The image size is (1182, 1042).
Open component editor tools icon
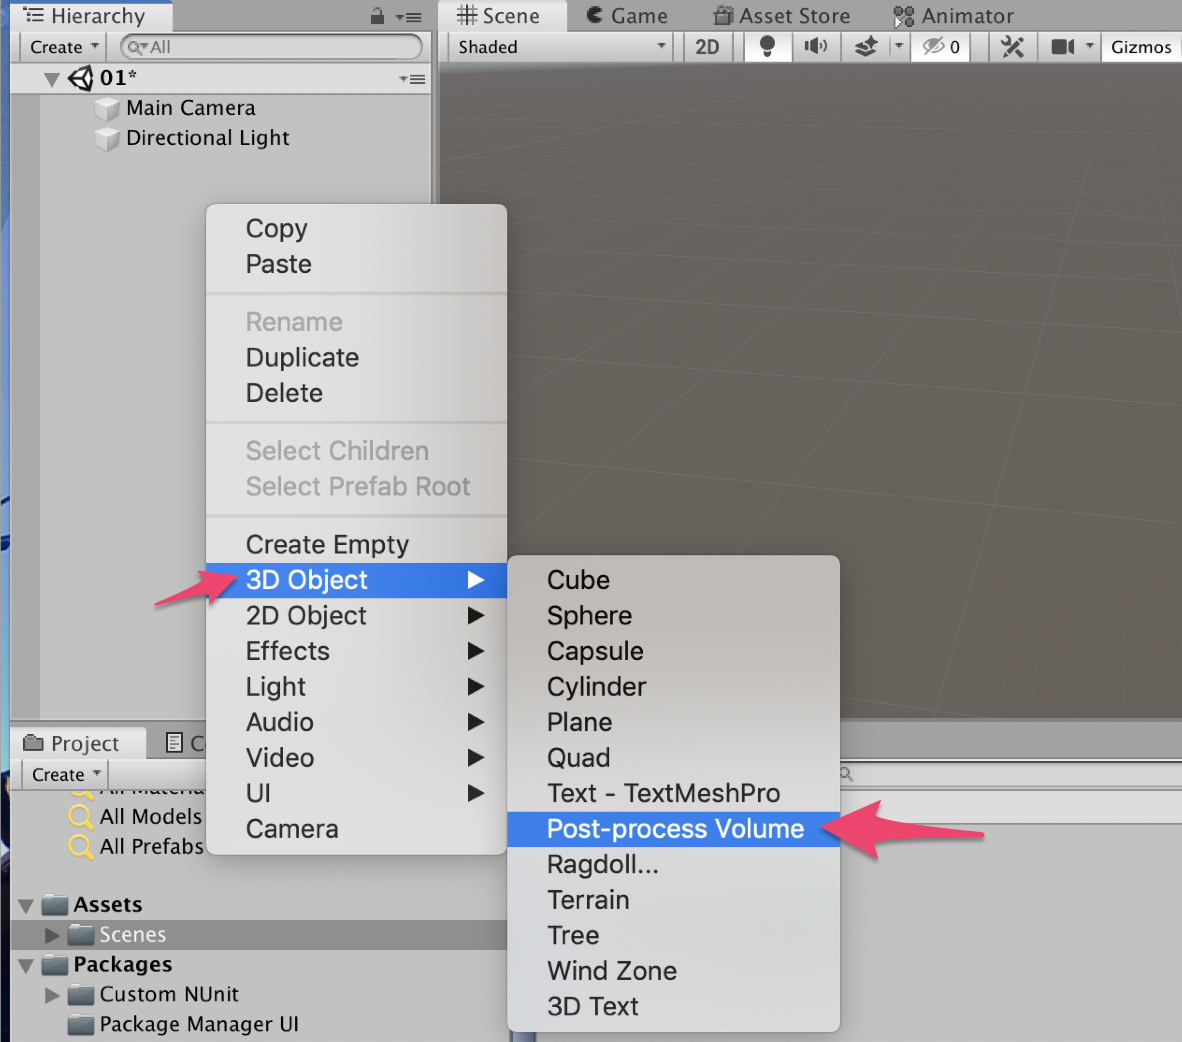1012,47
